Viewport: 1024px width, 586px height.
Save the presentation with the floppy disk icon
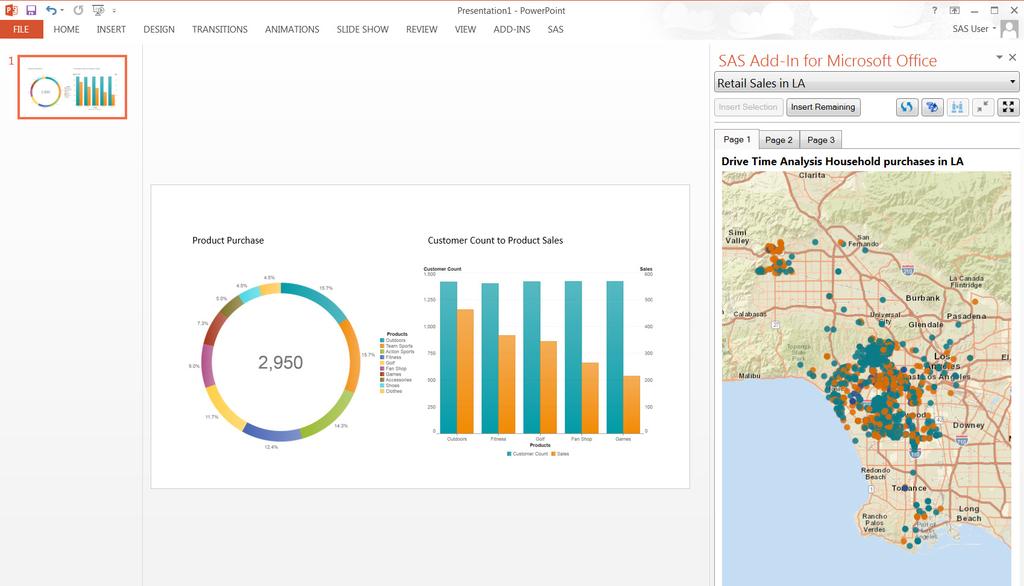[x=31, y=10]
